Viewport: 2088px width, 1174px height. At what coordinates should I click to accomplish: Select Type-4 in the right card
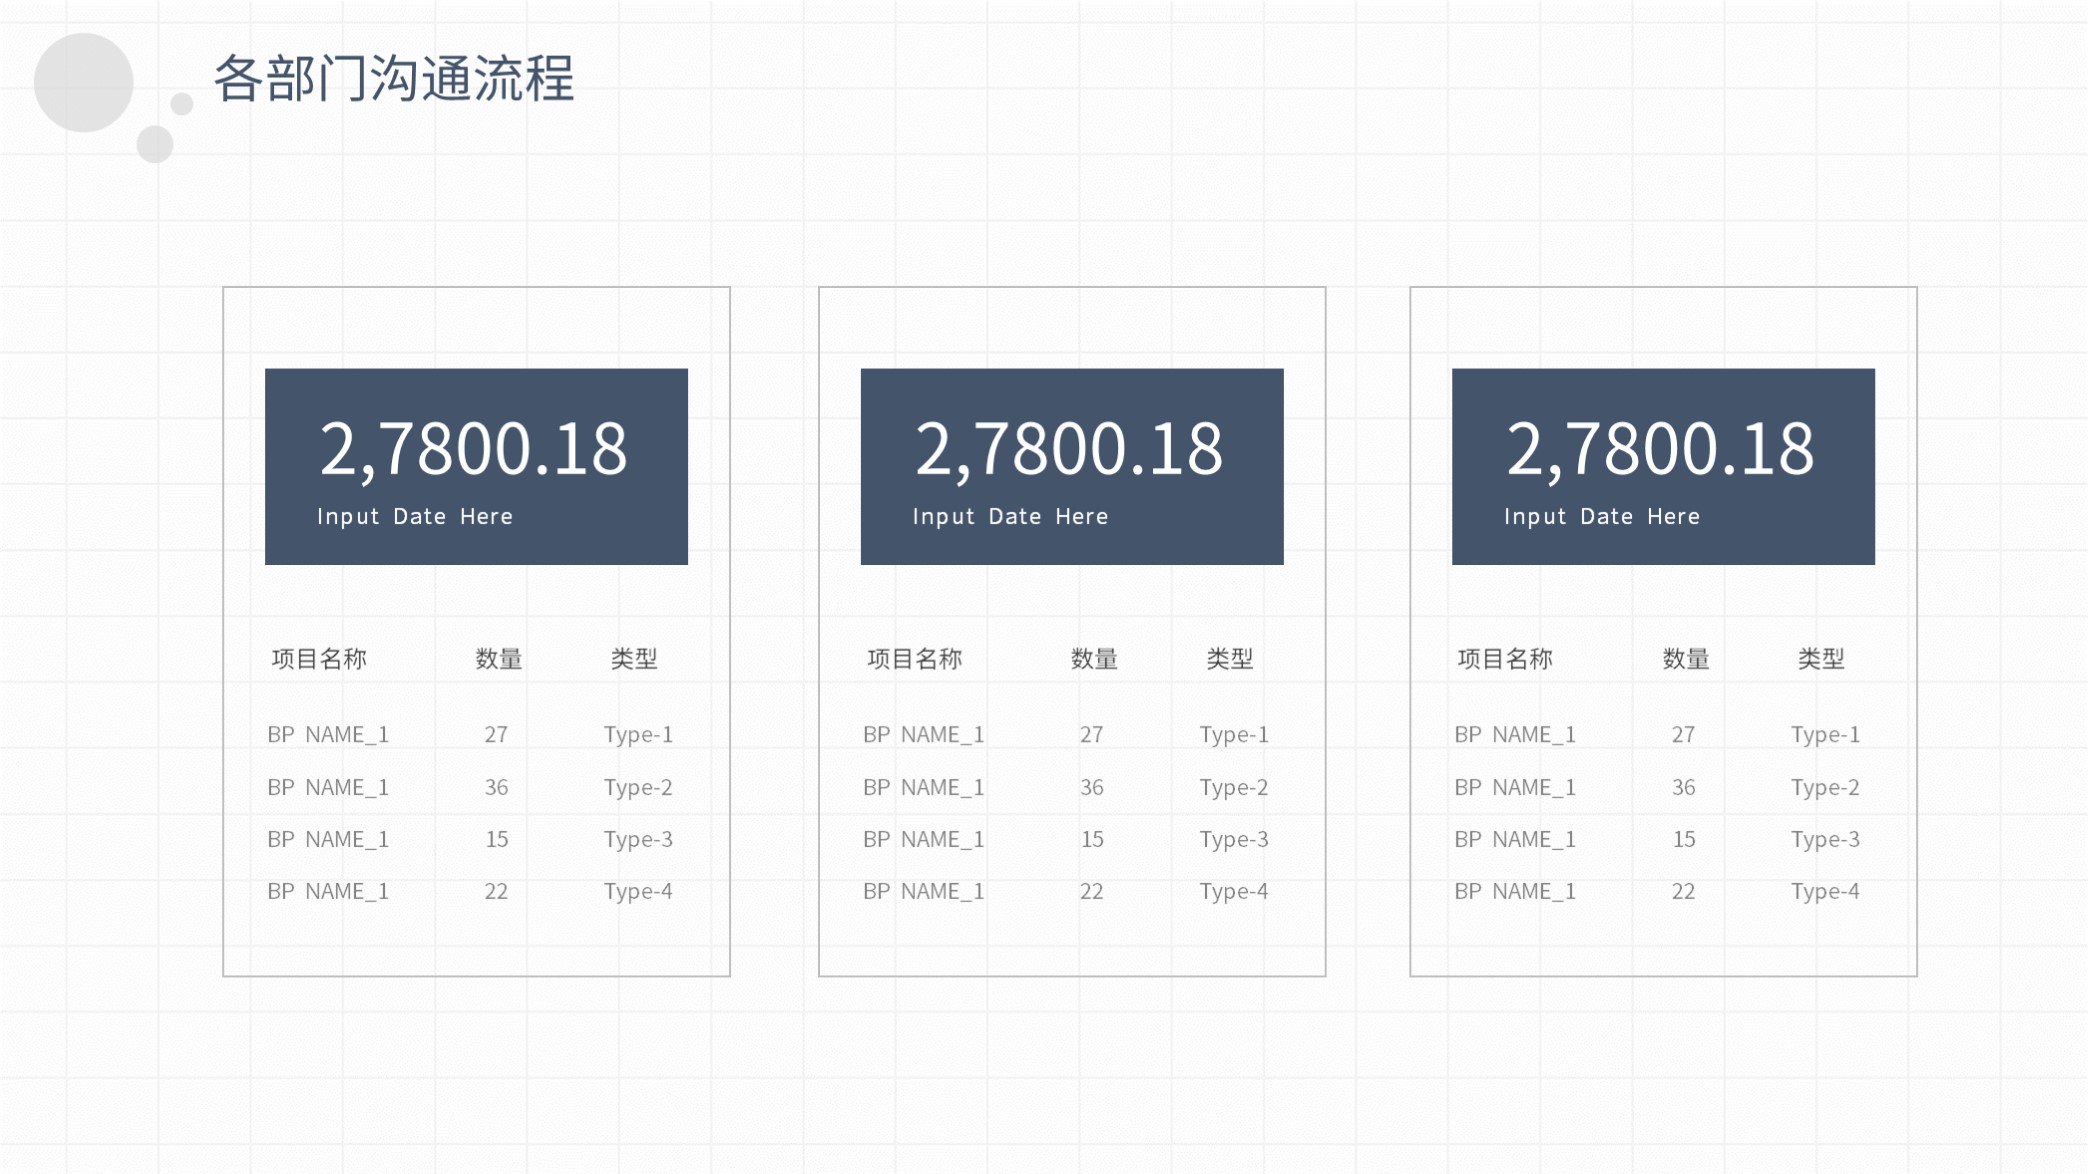pos(1825,892)
